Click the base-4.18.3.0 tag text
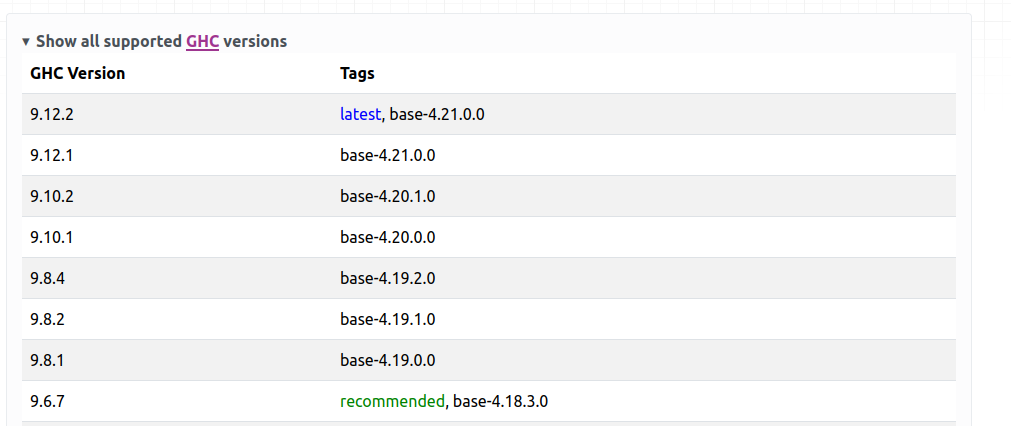Screen dimensions: 1011x426 (x=500, y=402)
